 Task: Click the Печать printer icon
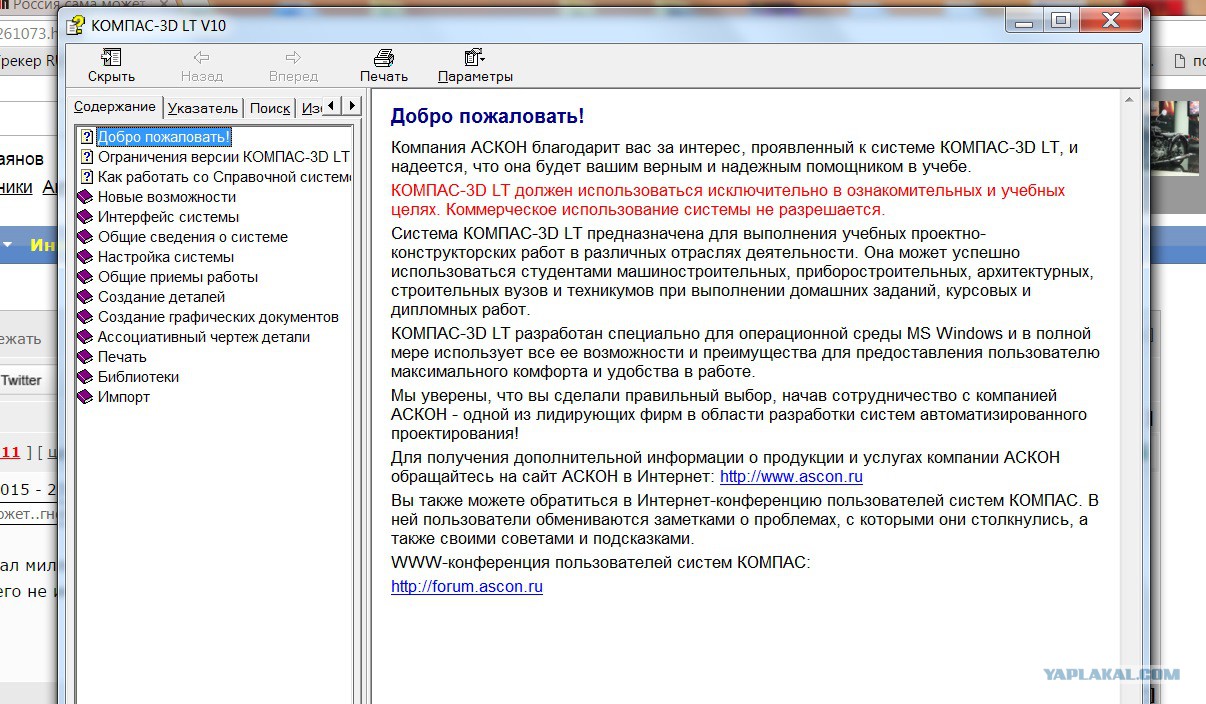click(384, 58)
